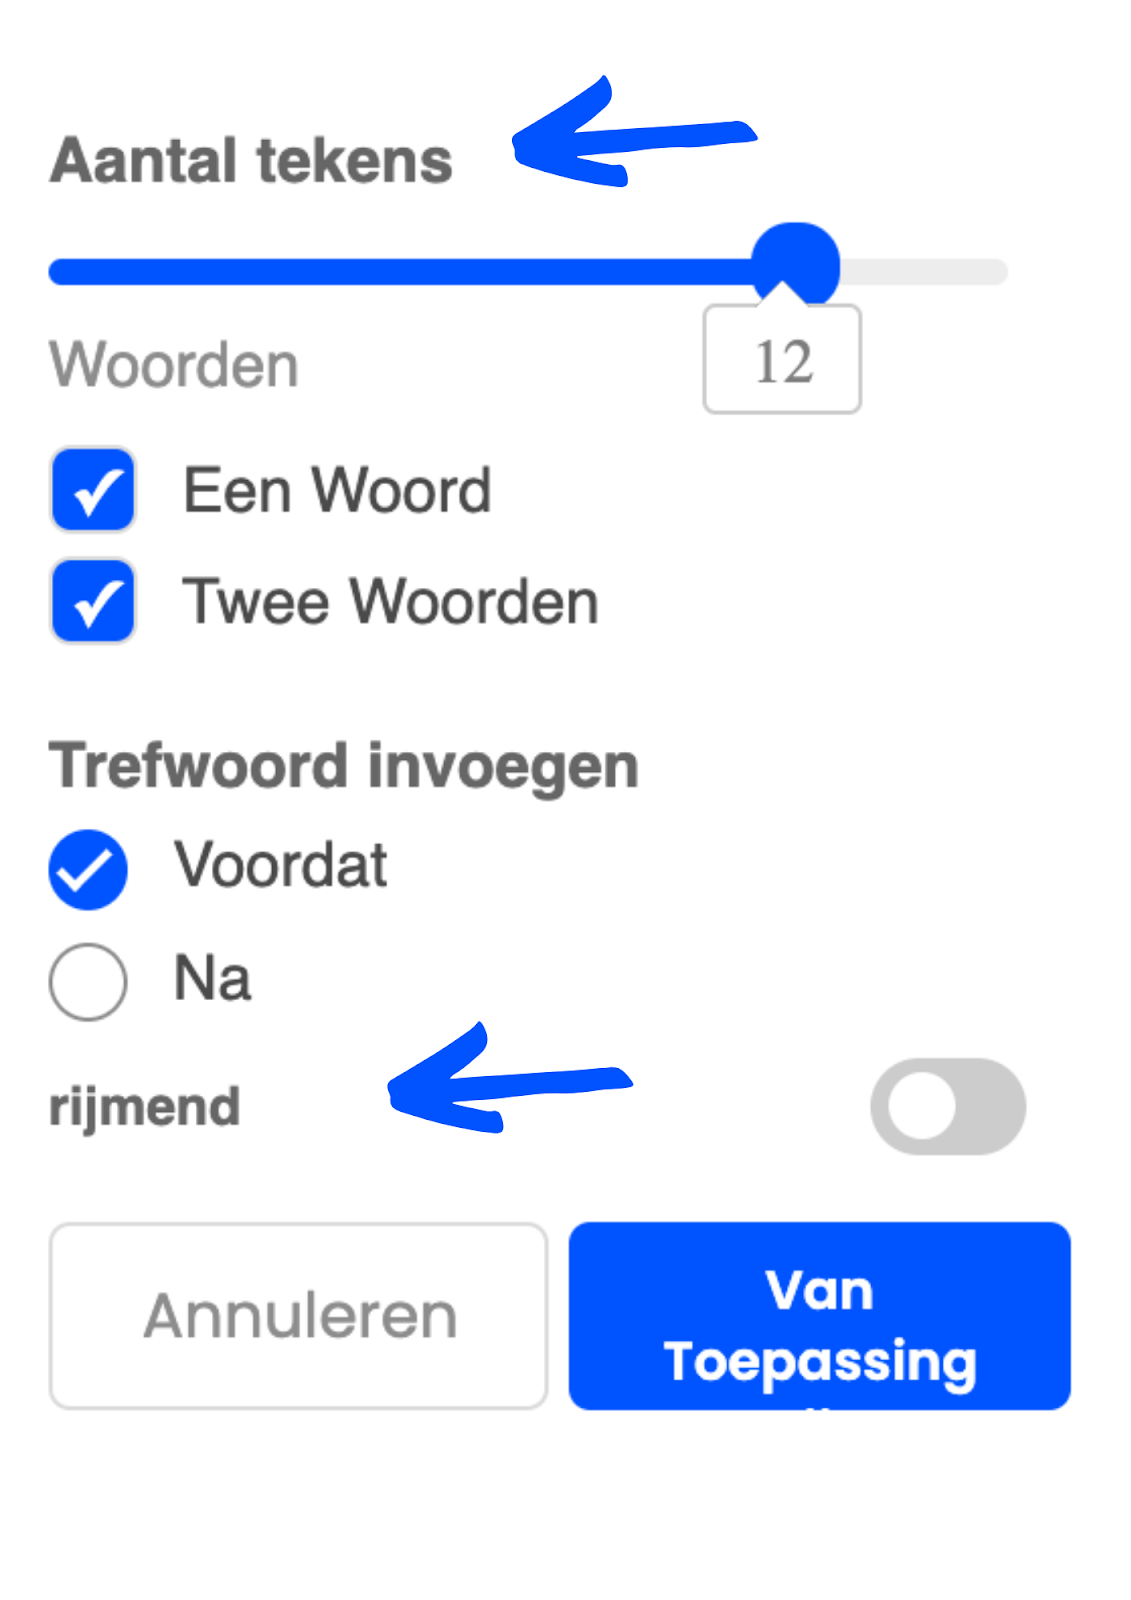Click the blue arrow pointing at rijmend
This screenshot has width=1131, height=1600.
(x=510, y=1080)
